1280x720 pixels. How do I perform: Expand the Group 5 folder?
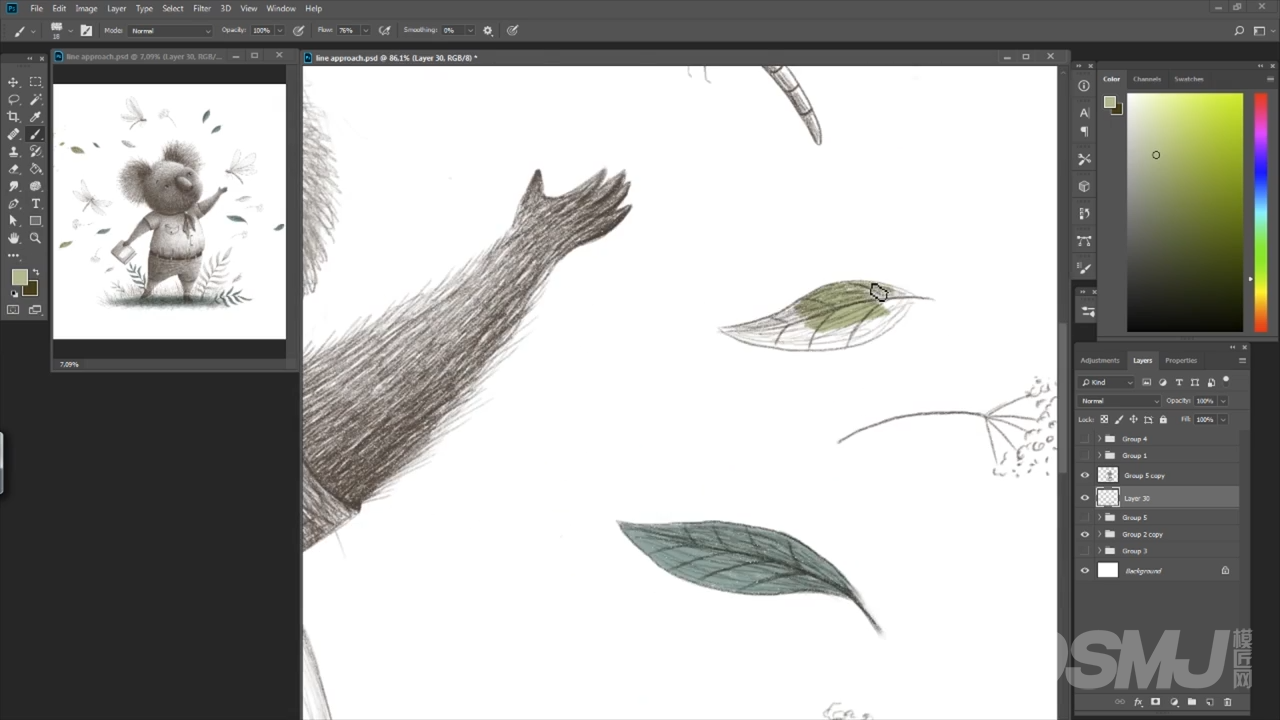[x=1099, y=517]
